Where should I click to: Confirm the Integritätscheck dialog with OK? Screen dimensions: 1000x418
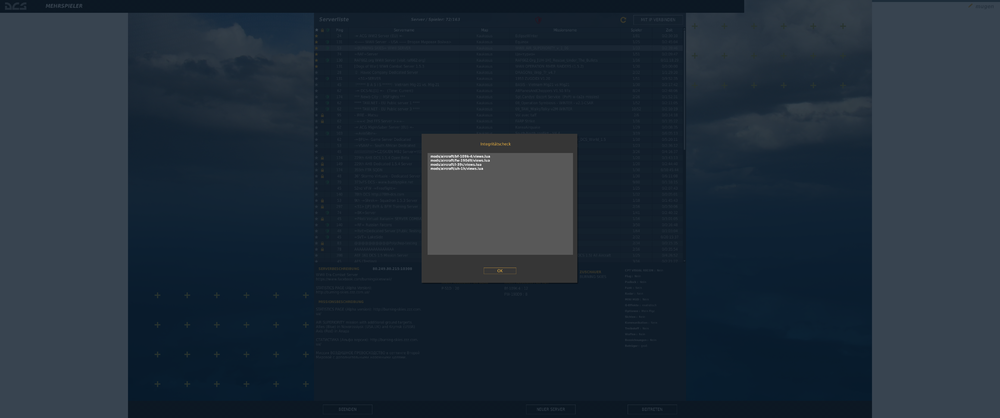(499, 271)
